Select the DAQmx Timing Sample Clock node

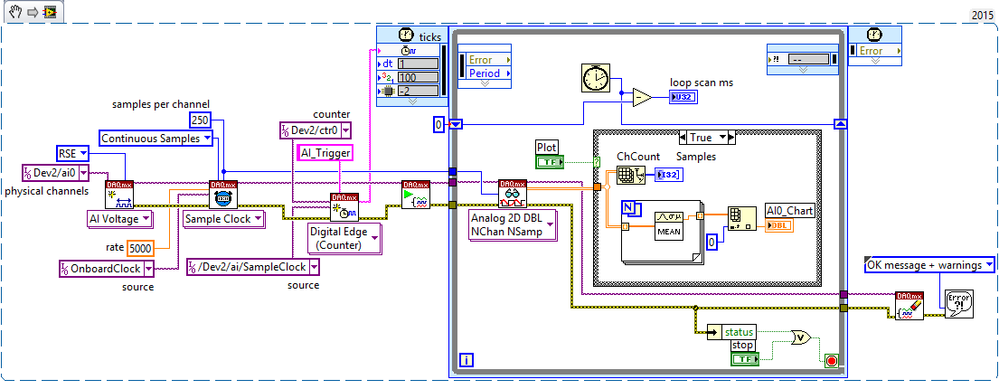222,195
